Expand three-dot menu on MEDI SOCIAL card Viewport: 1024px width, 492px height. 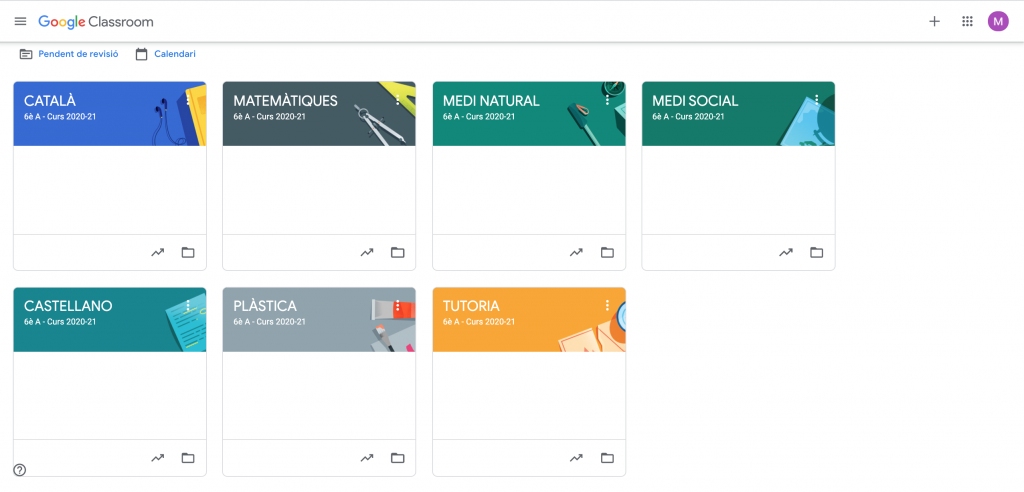pyautogui.click(x=816, y=100)
